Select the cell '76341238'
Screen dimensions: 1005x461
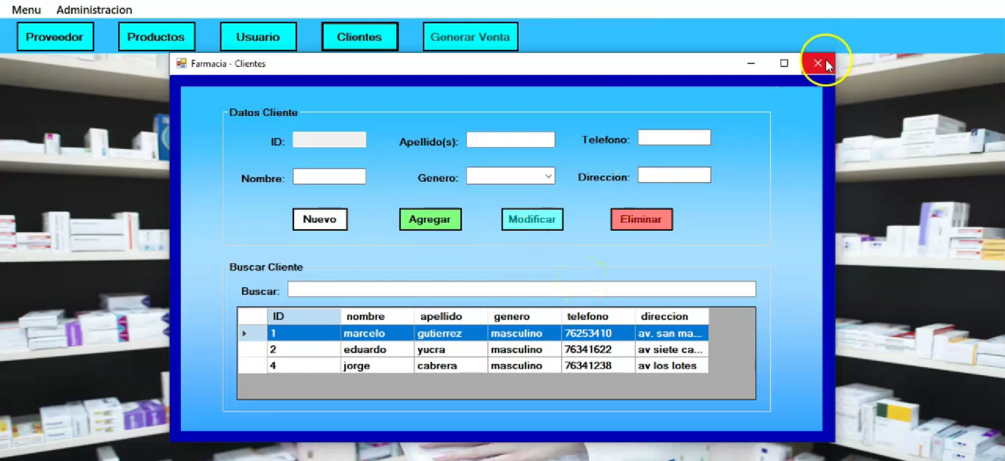click(598, 365)
